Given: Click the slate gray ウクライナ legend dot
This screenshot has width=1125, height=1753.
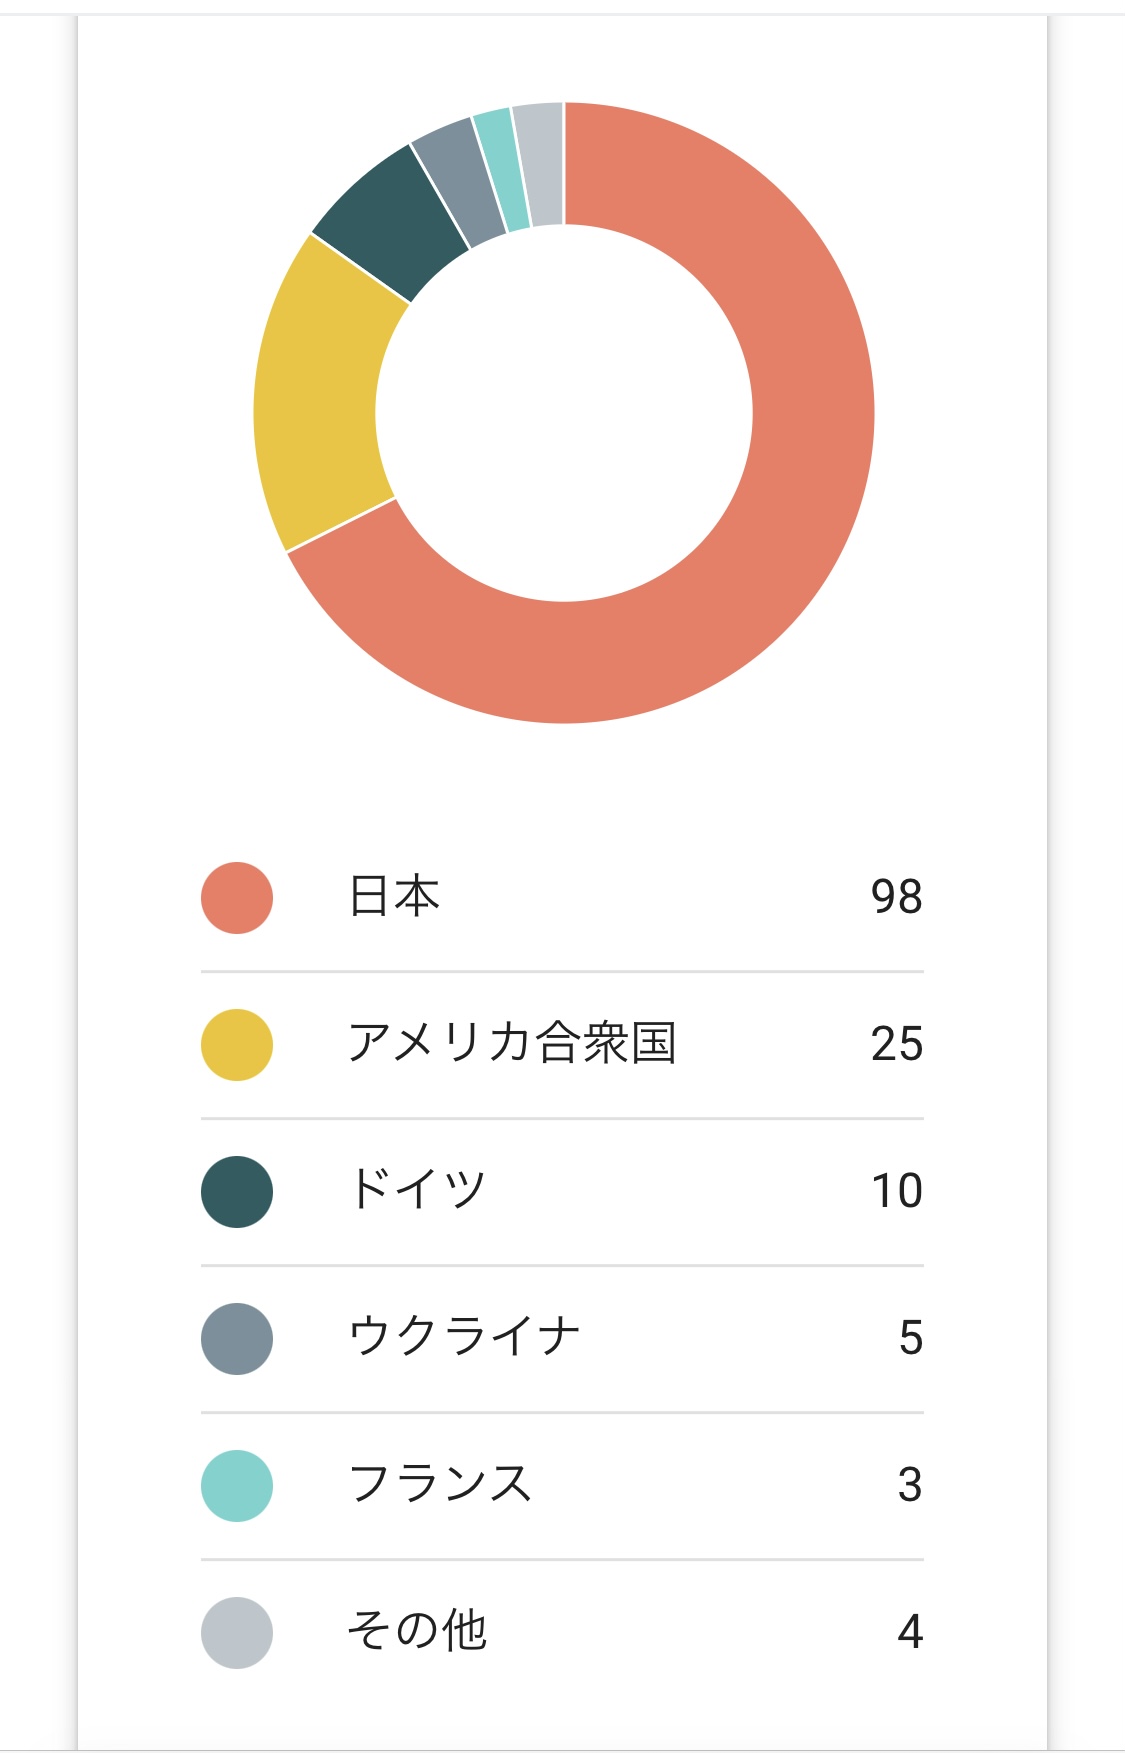Looking at the screenshot, I should (237, 1338).
